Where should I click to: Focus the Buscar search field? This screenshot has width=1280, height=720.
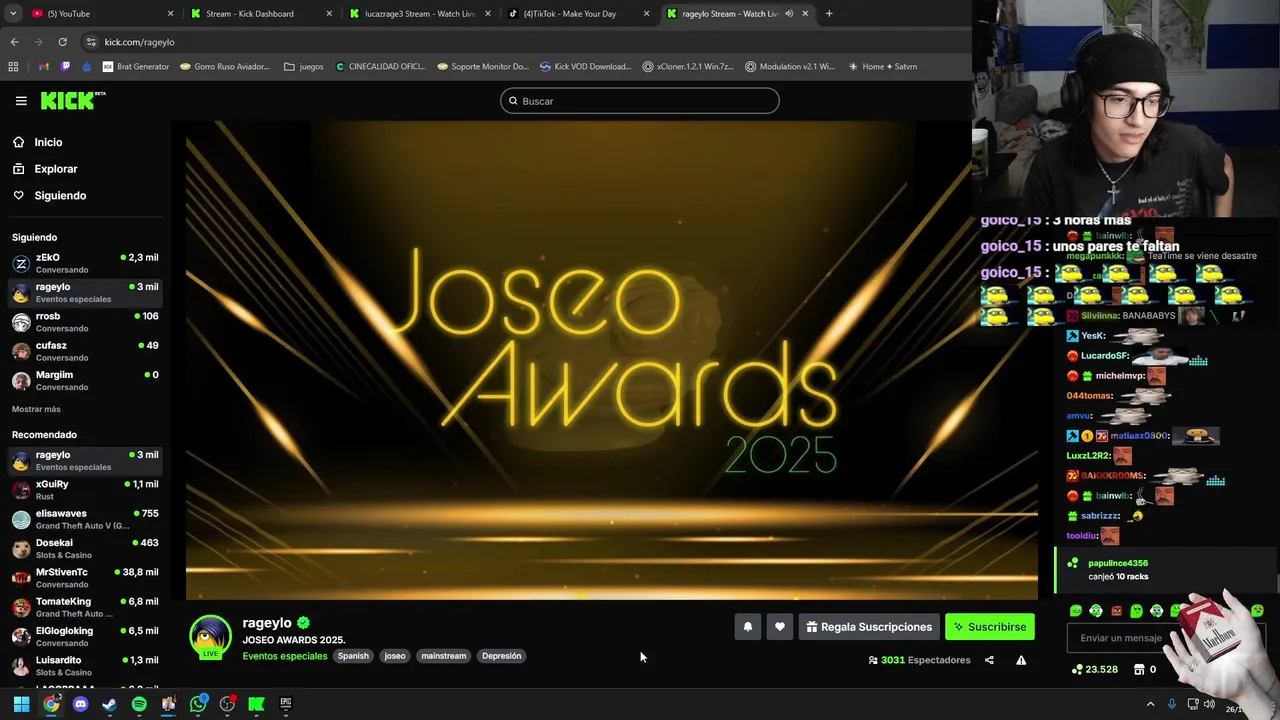(640, 101)
